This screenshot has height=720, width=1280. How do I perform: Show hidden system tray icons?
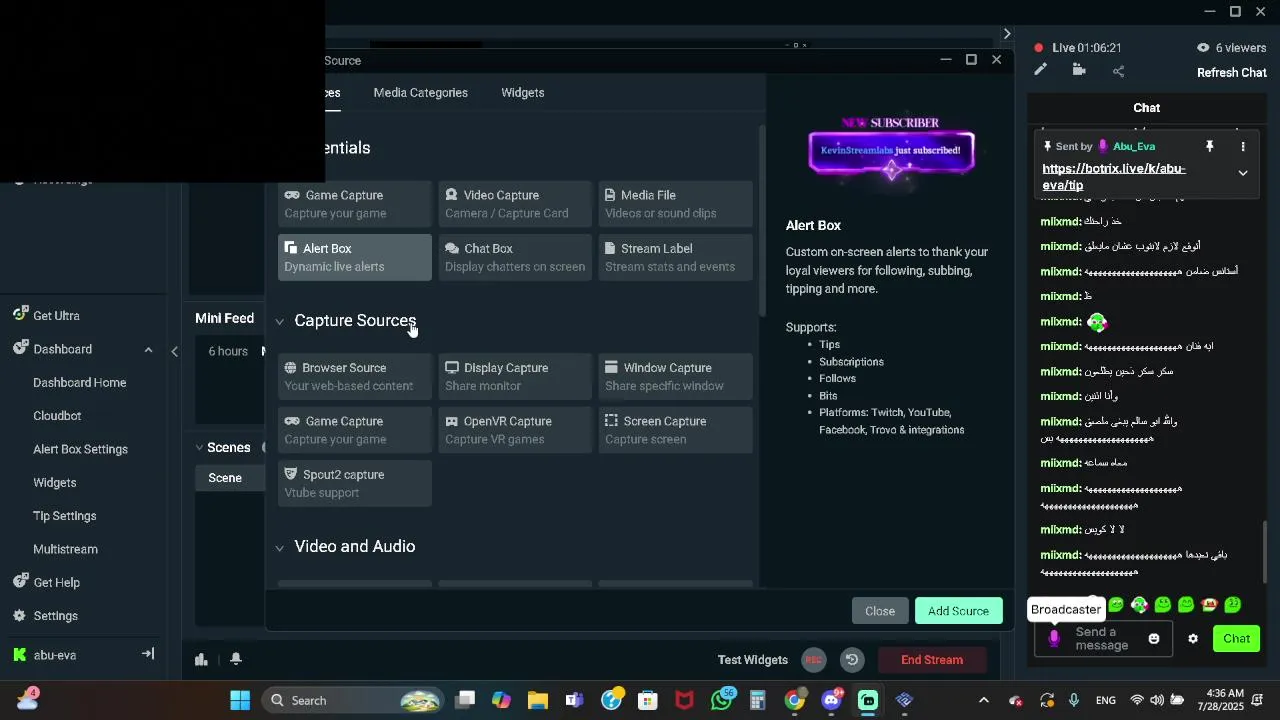(x=983, y=700)
